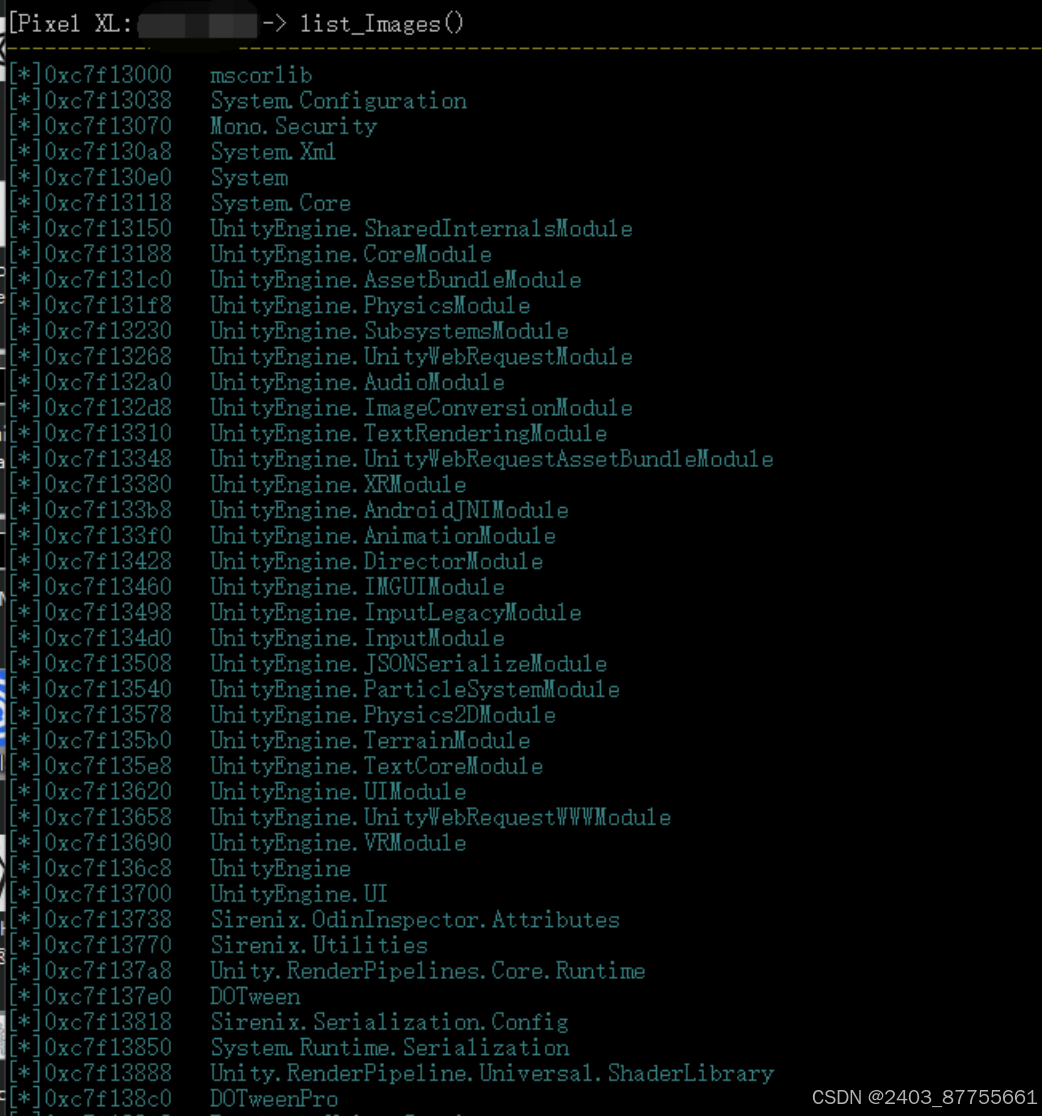Click the System.Configuration entry
The image size is (1042, 1116).
coord(339,101)
